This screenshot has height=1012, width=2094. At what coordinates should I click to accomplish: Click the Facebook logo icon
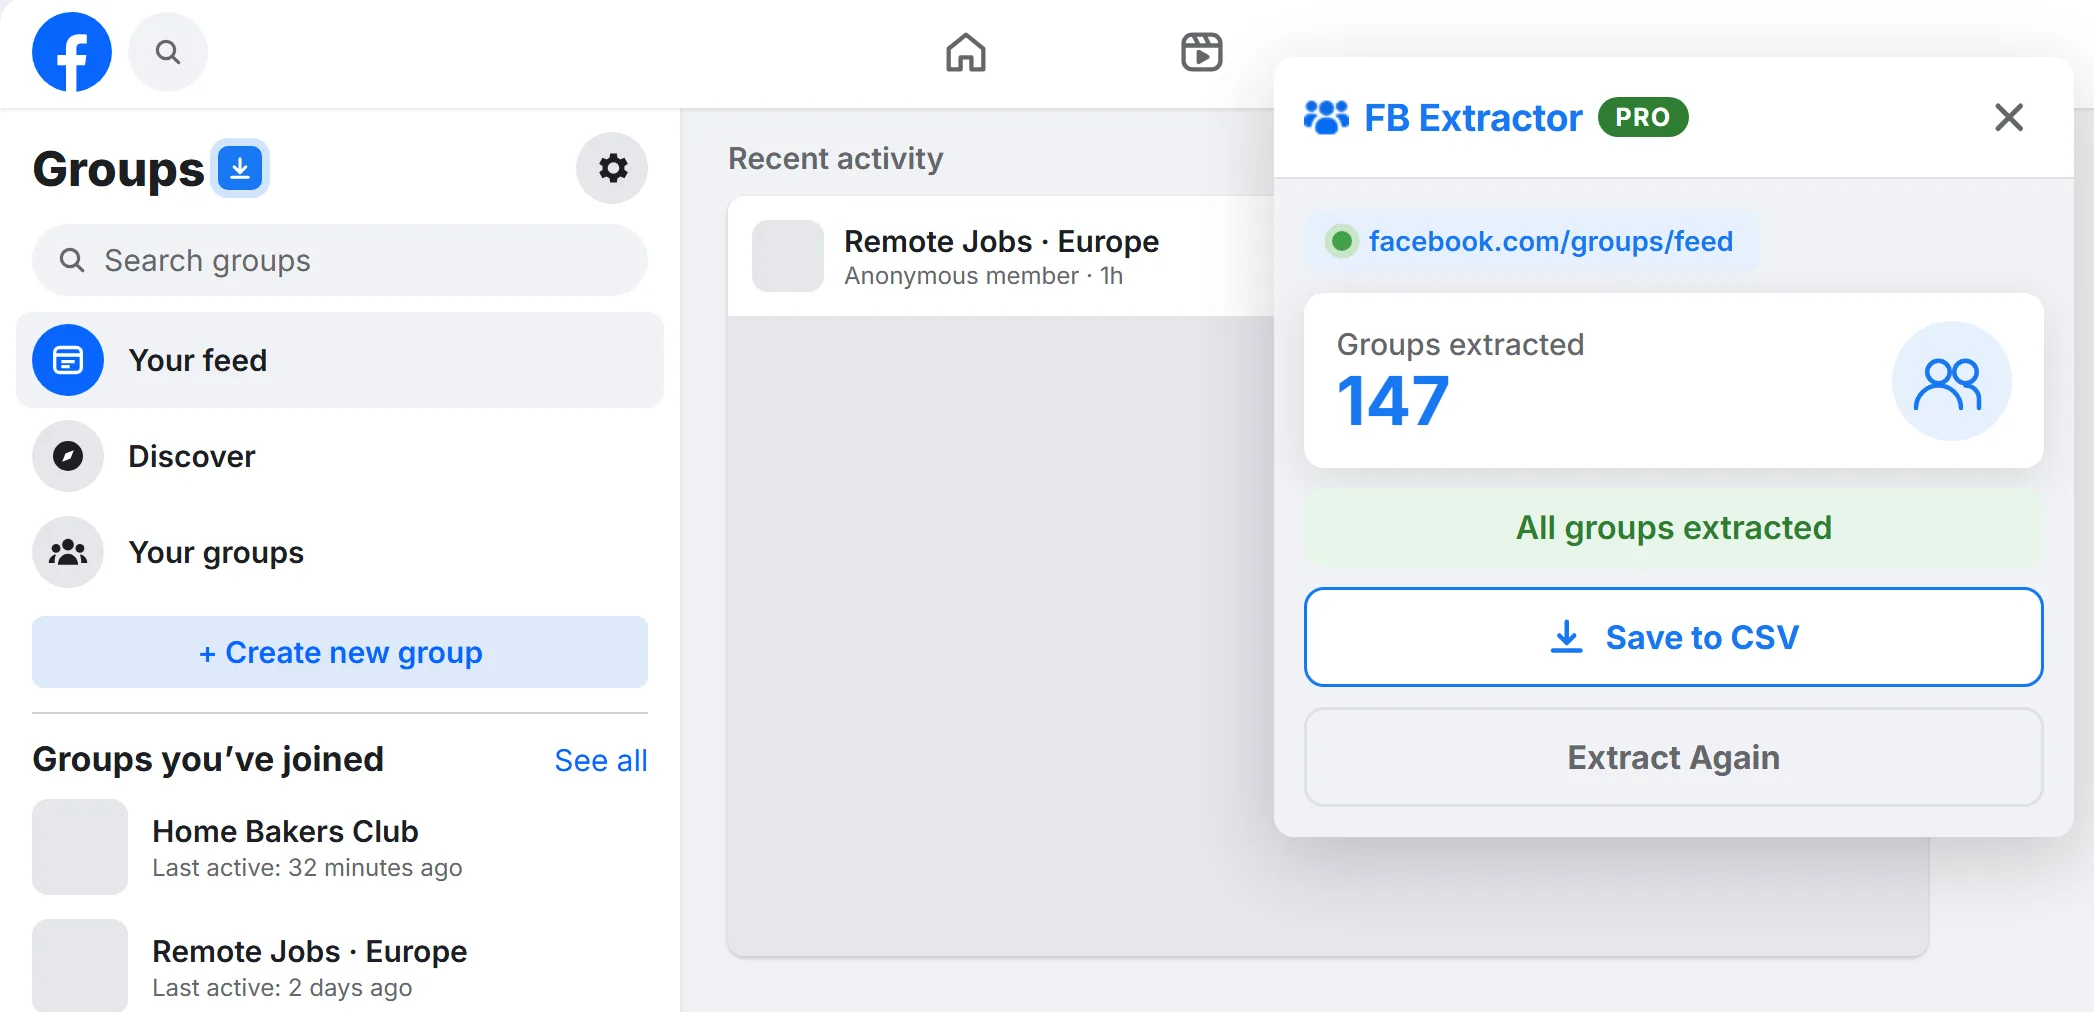click(x=72, y=52)
